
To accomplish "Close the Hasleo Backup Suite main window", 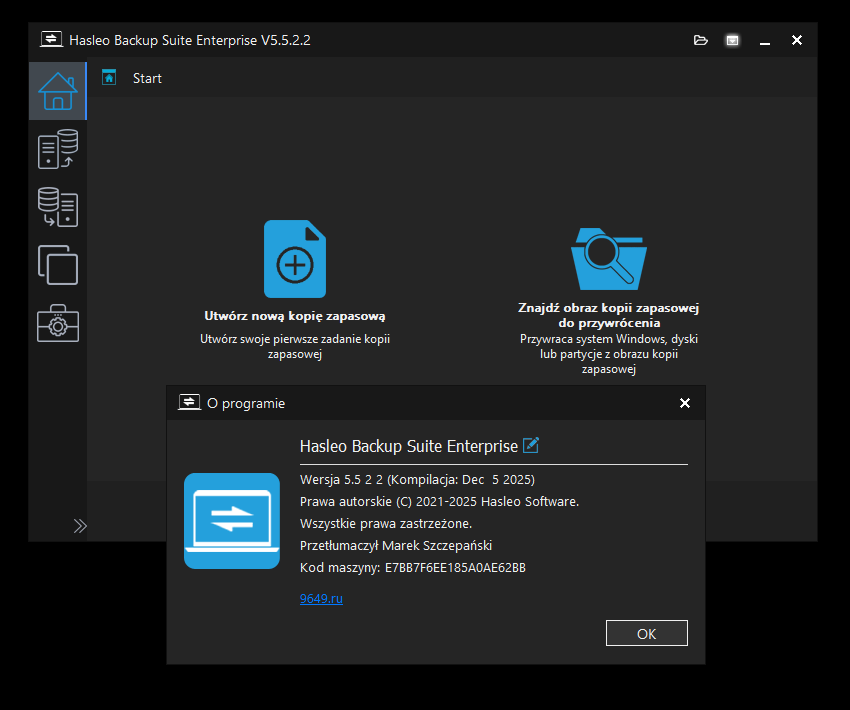I will click(x=797, y=40).
